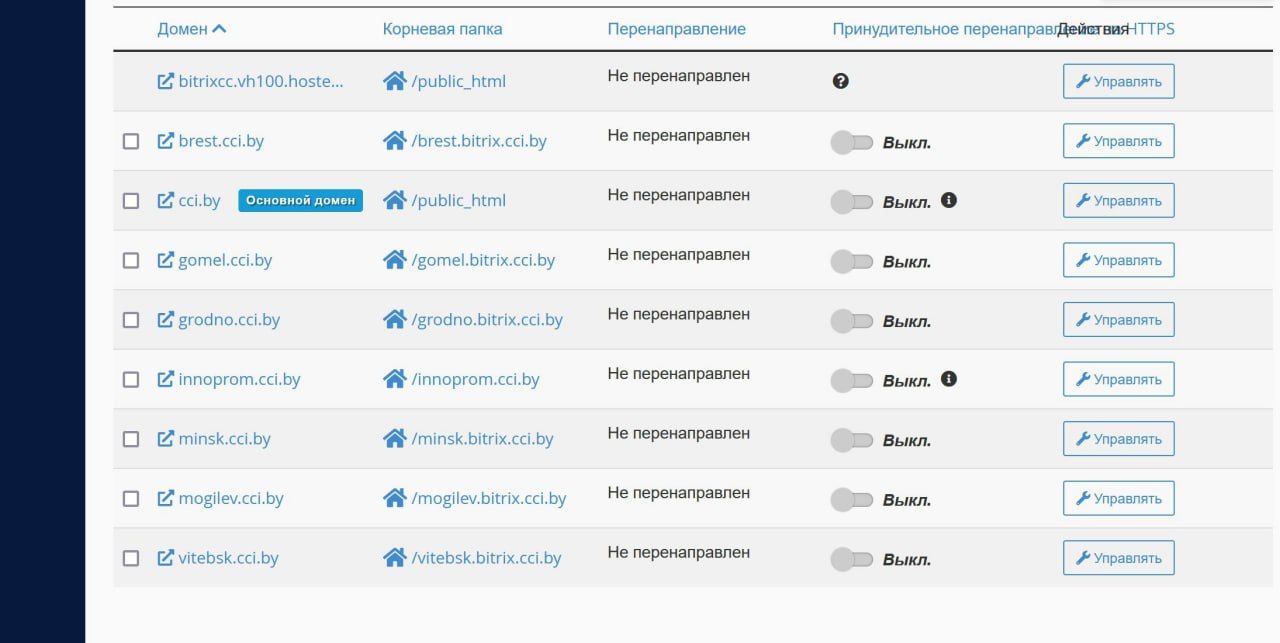Select the checkbox for gomel.cci.by

[x=131, y=260]
